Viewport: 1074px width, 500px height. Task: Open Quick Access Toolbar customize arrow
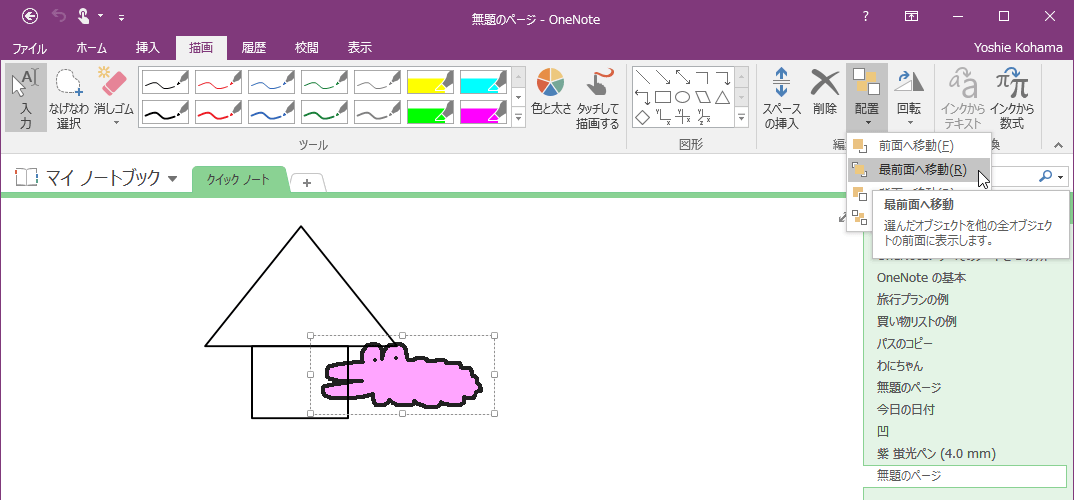[121, 16]
